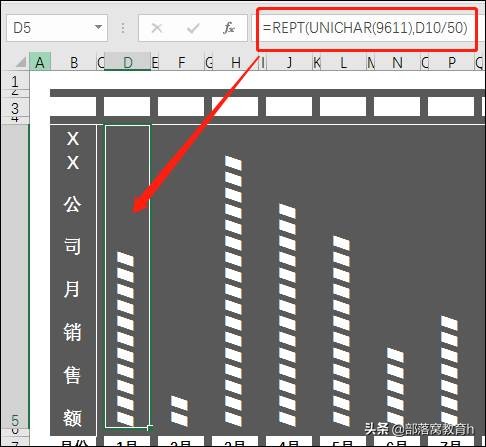Click the bar cell in column N
This screenshot has height=447, width=486.
397,276
